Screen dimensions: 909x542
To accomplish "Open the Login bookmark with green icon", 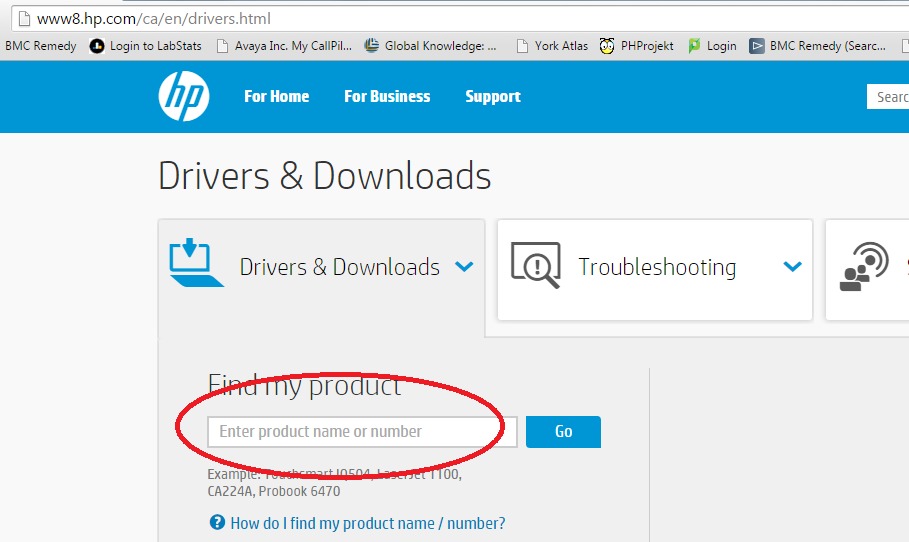I will [x=721, y=46].
